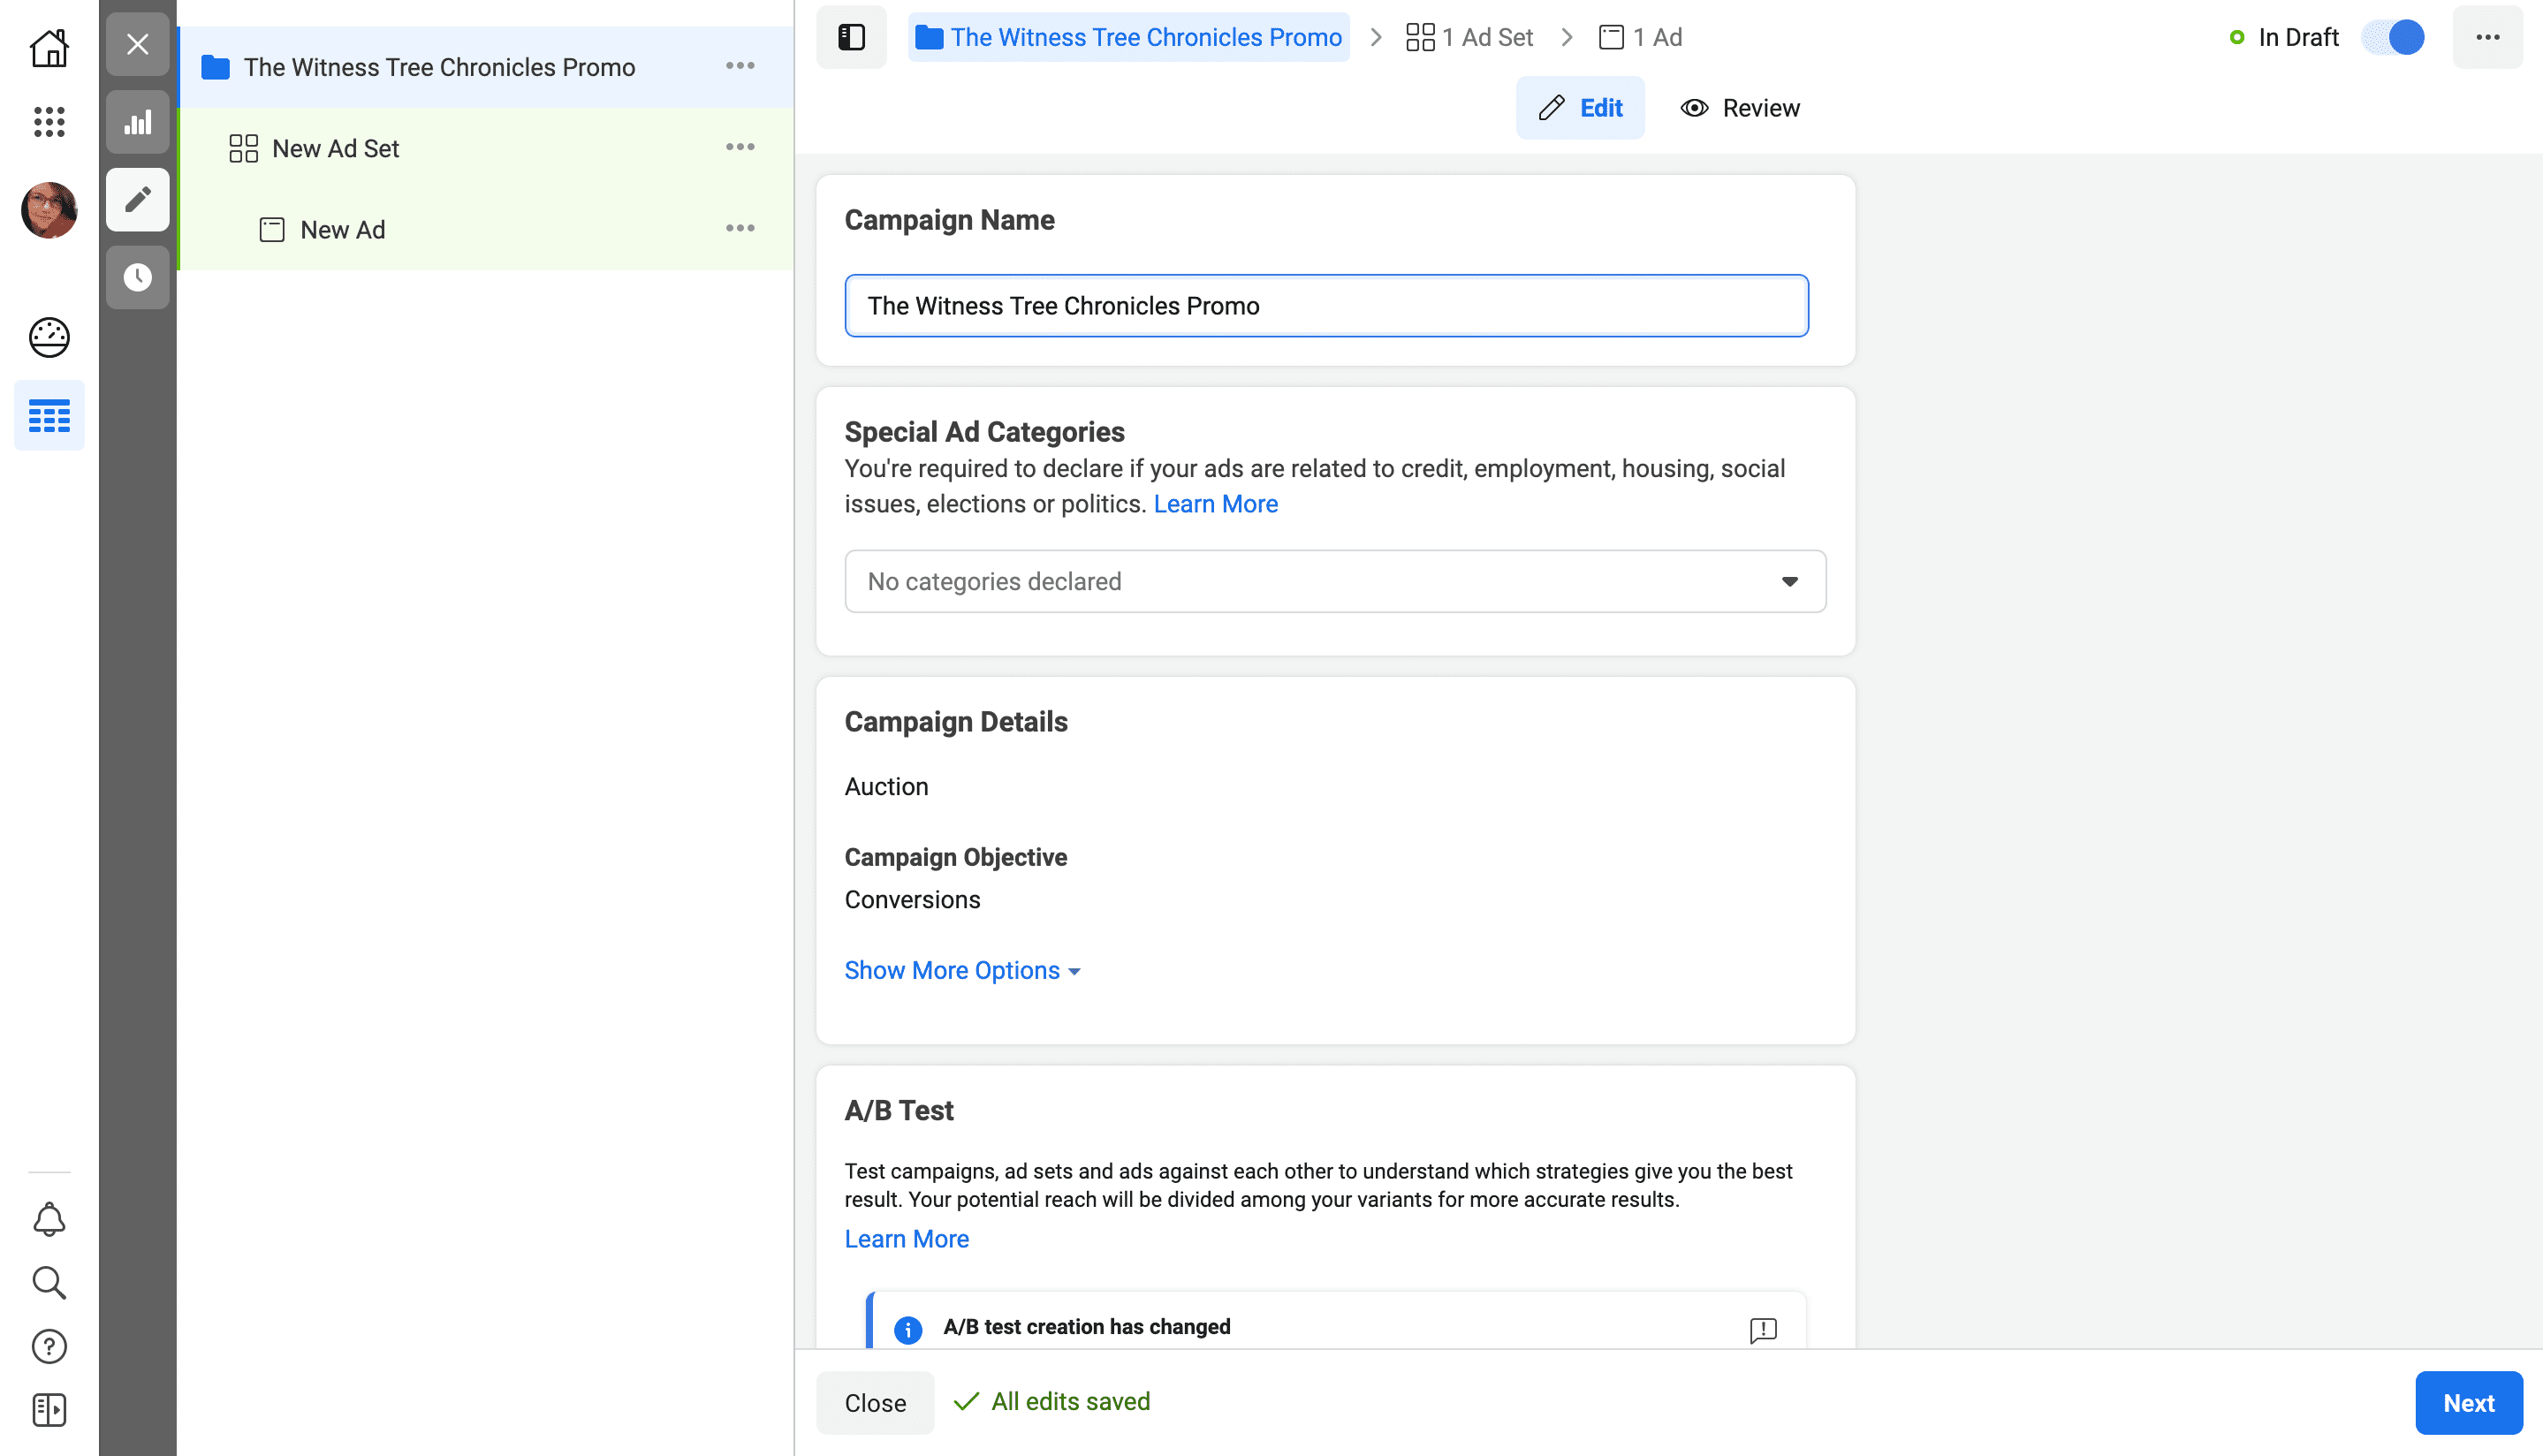Click the Learn More link for Special Ad Categories
Image resolution: width=2543 pixels, height=1456 pixels.
point(1216,503)
